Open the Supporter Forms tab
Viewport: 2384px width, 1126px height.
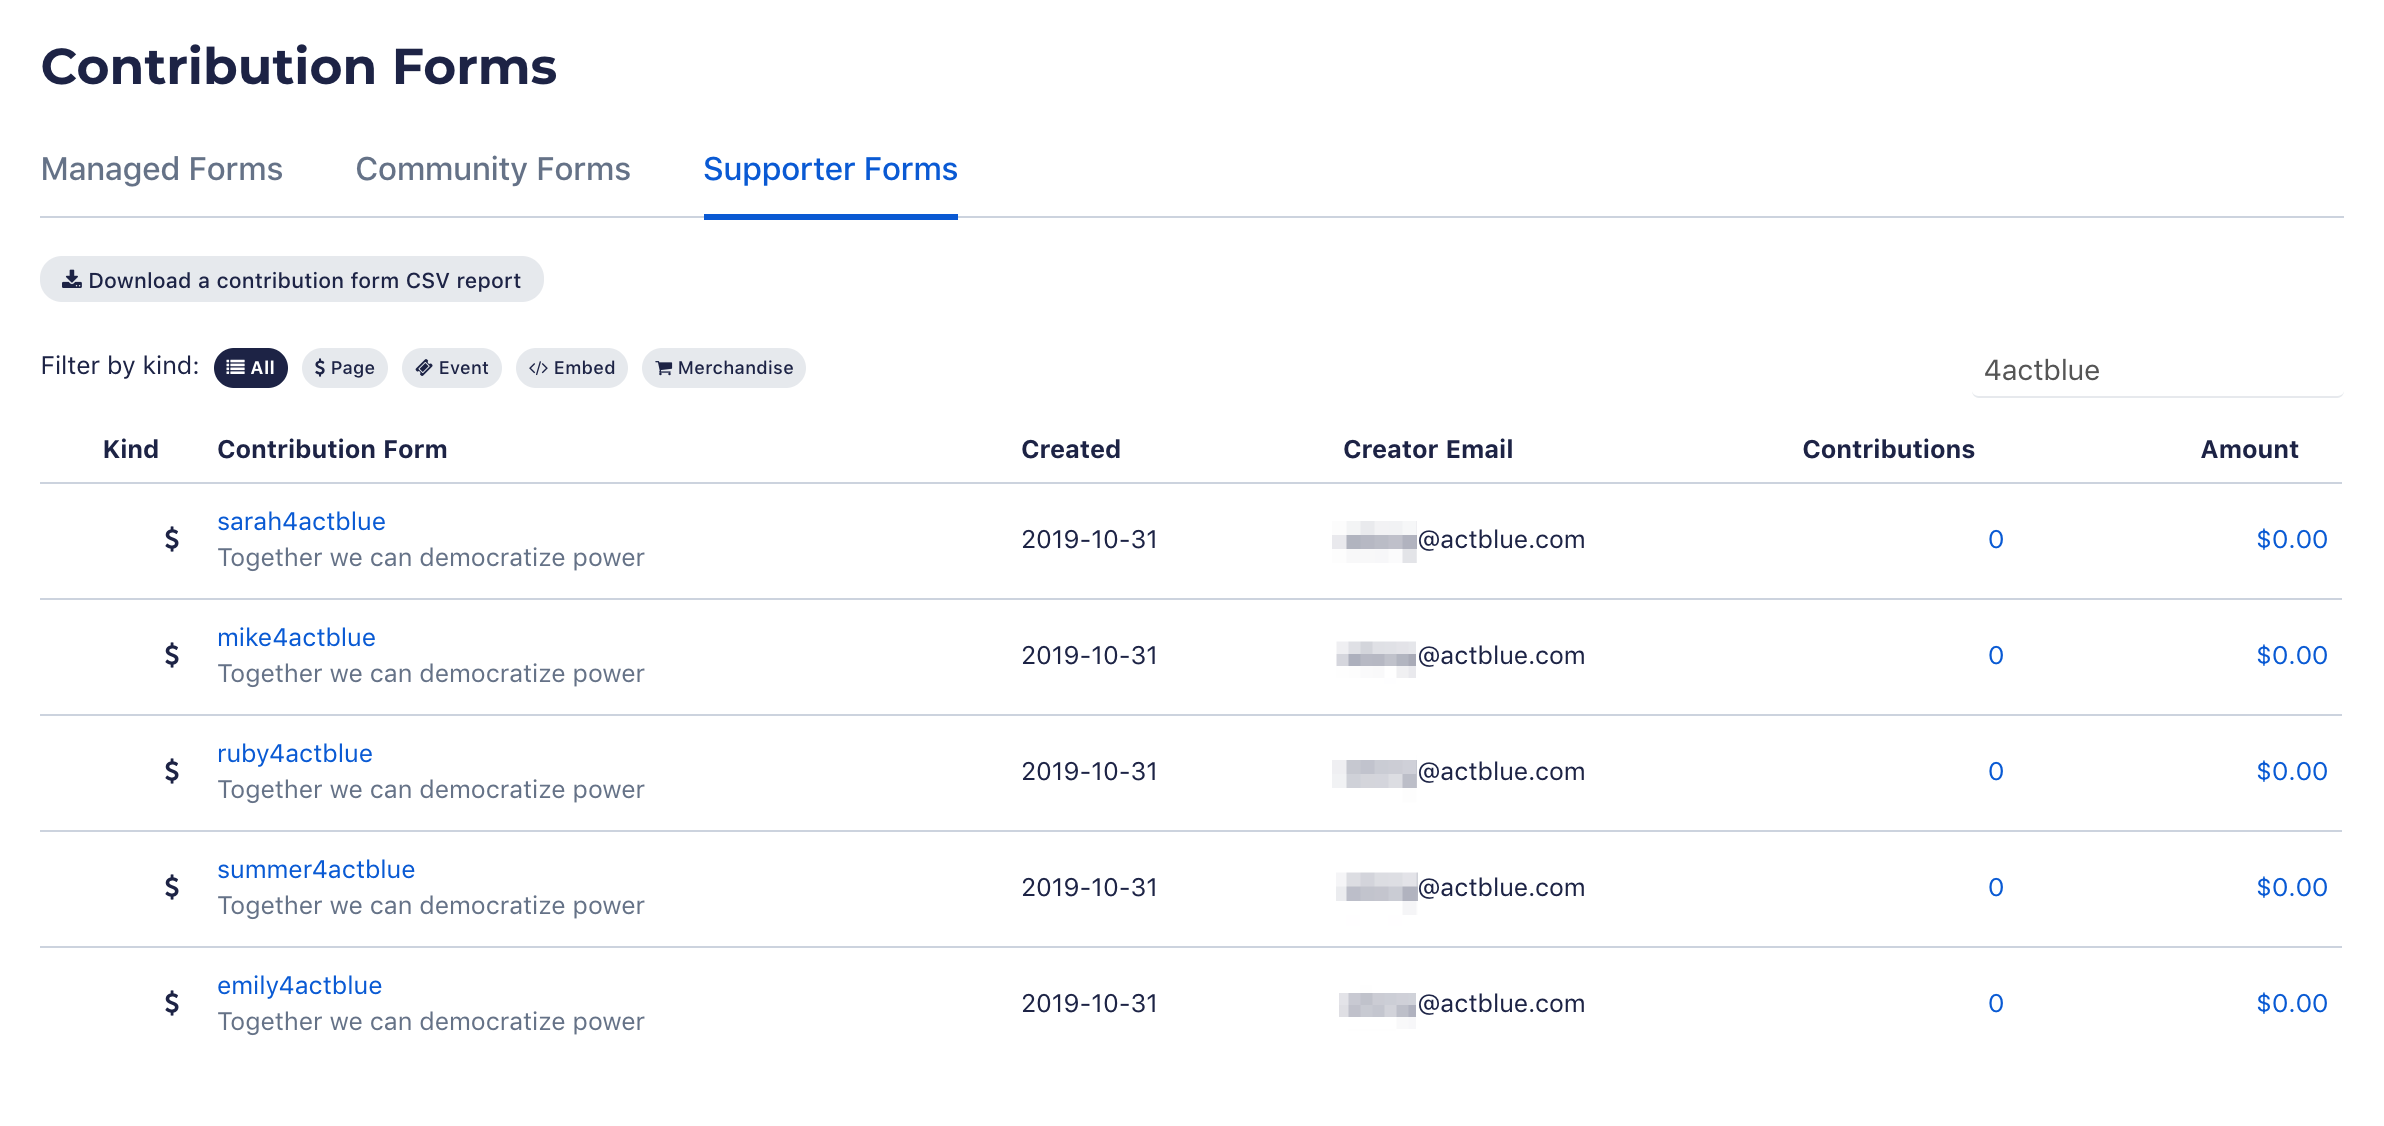(830, 169)
